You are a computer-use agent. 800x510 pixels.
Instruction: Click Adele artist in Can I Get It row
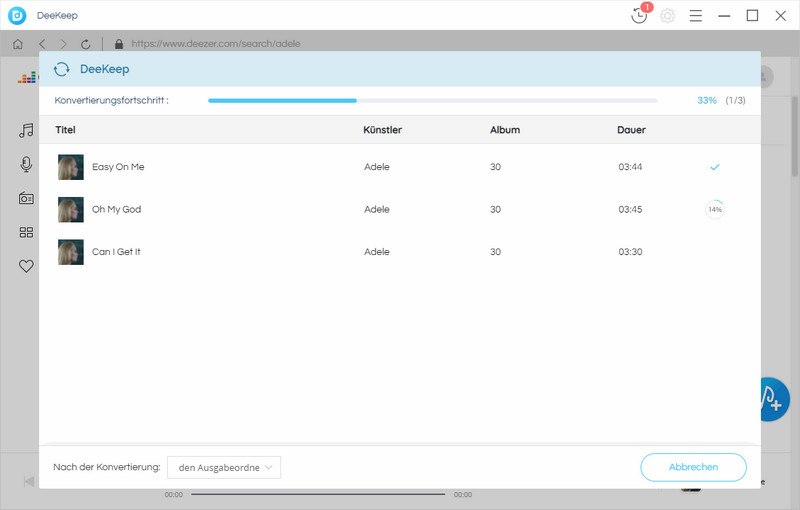377,251
